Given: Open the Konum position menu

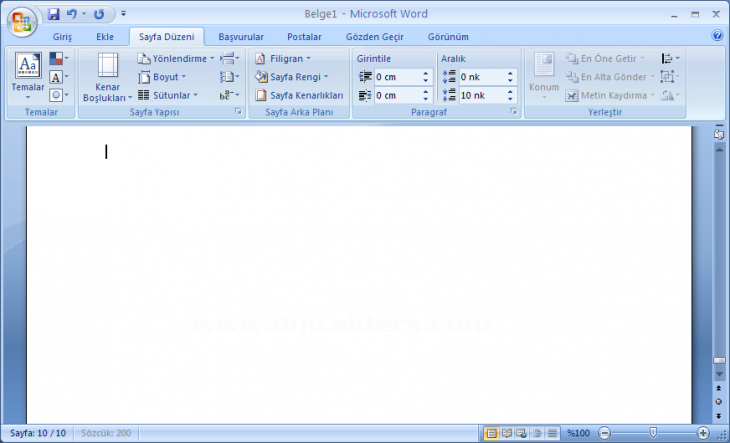Looking at the screenshot, I should coord(544,76).
